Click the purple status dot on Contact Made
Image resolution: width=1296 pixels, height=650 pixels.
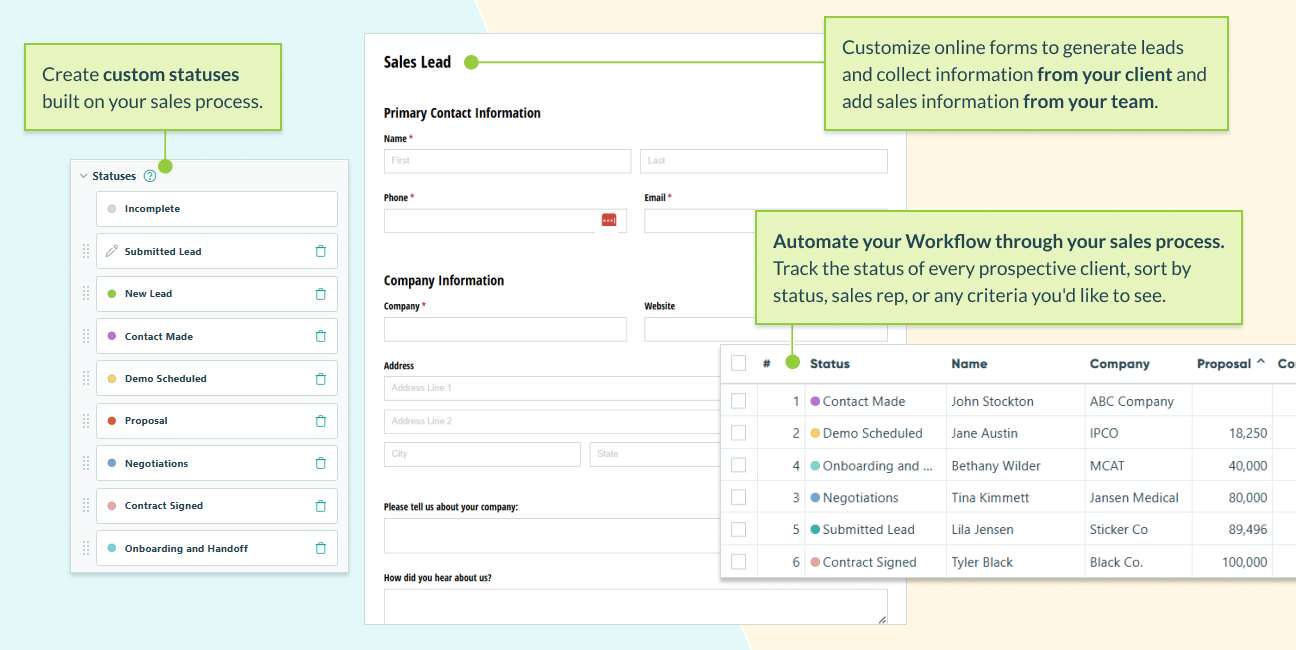coord(113,336)
